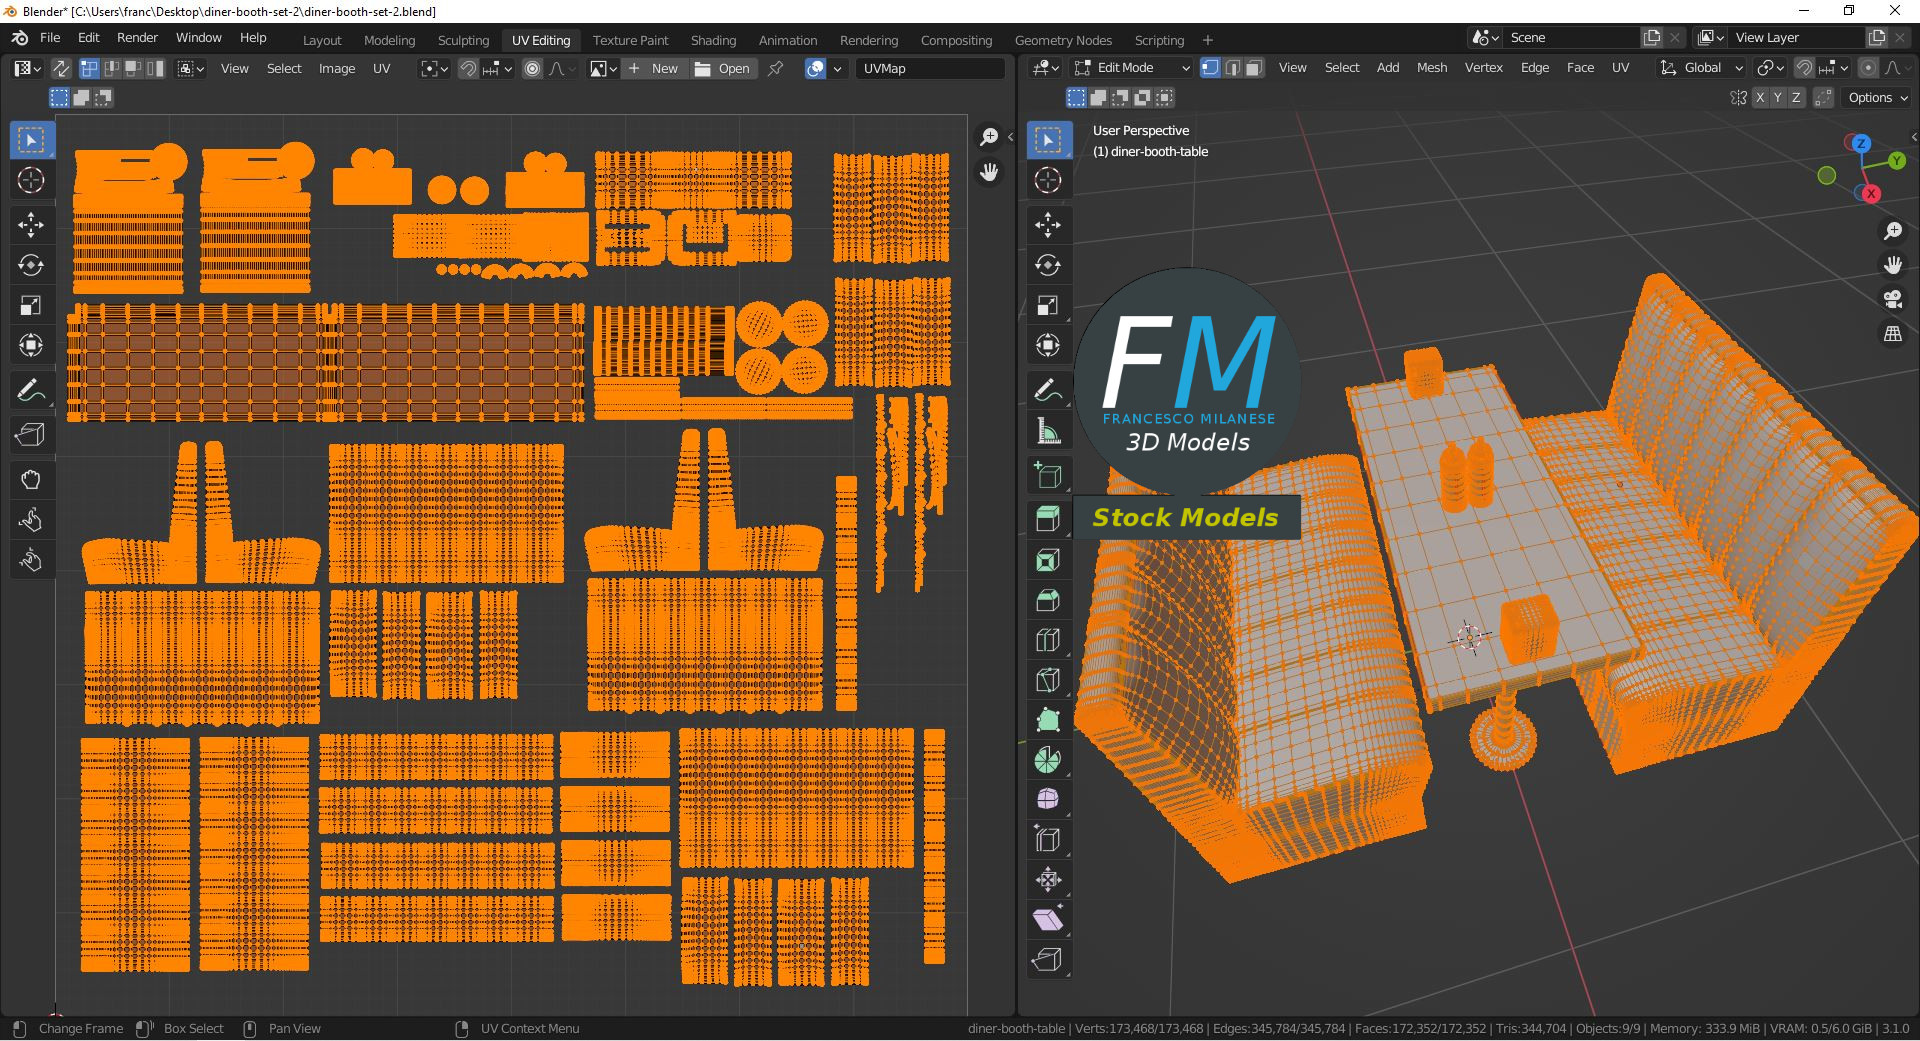Select the Grab tool in UV editor

point(31,479)
